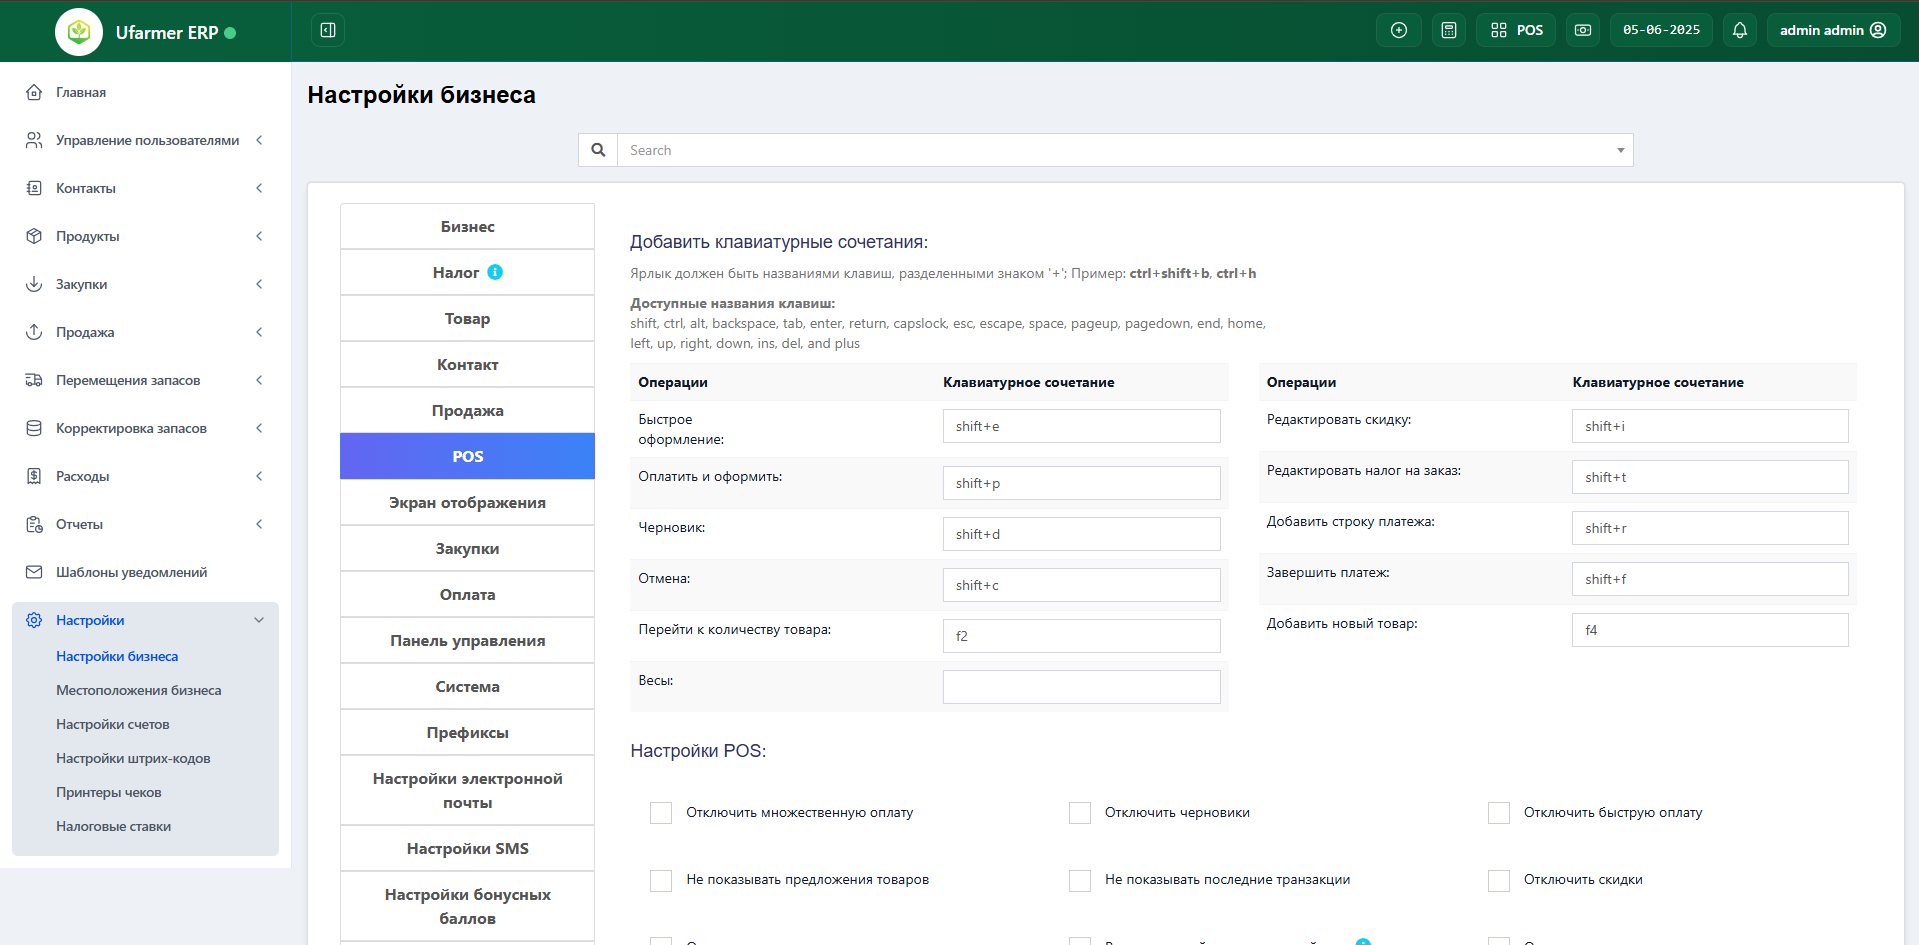Toggle Отключить черновики checkbox
This screenshot has height=945, width=1919.
point(1080,813)
